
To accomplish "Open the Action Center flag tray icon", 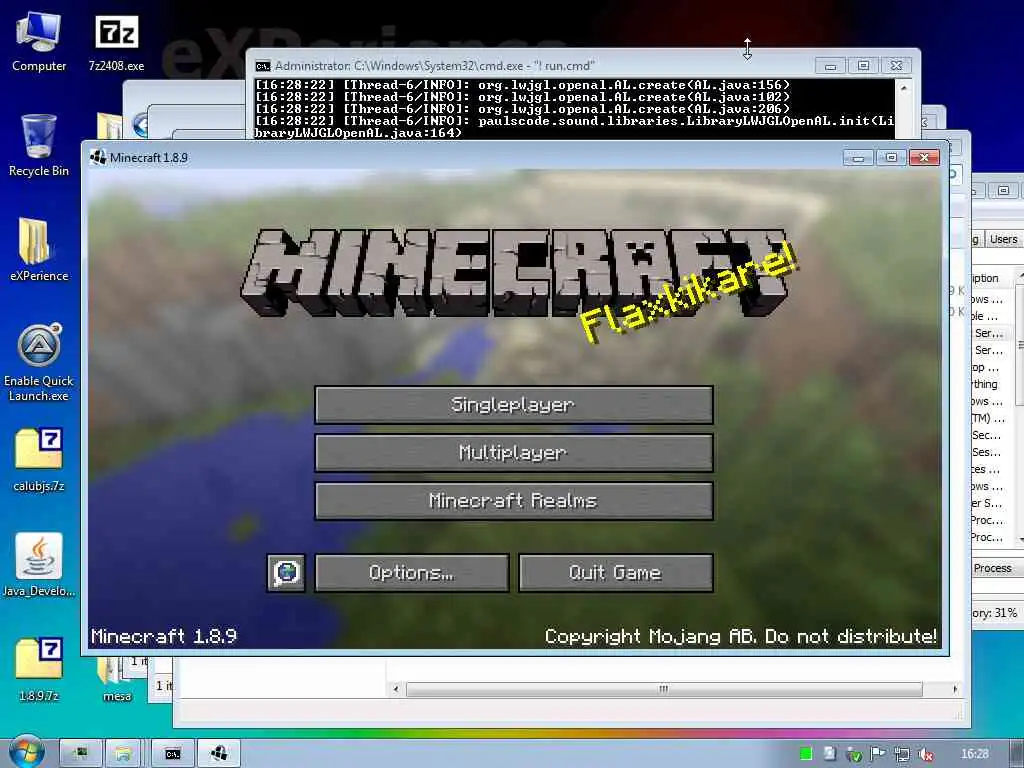I will pos(878,754).
